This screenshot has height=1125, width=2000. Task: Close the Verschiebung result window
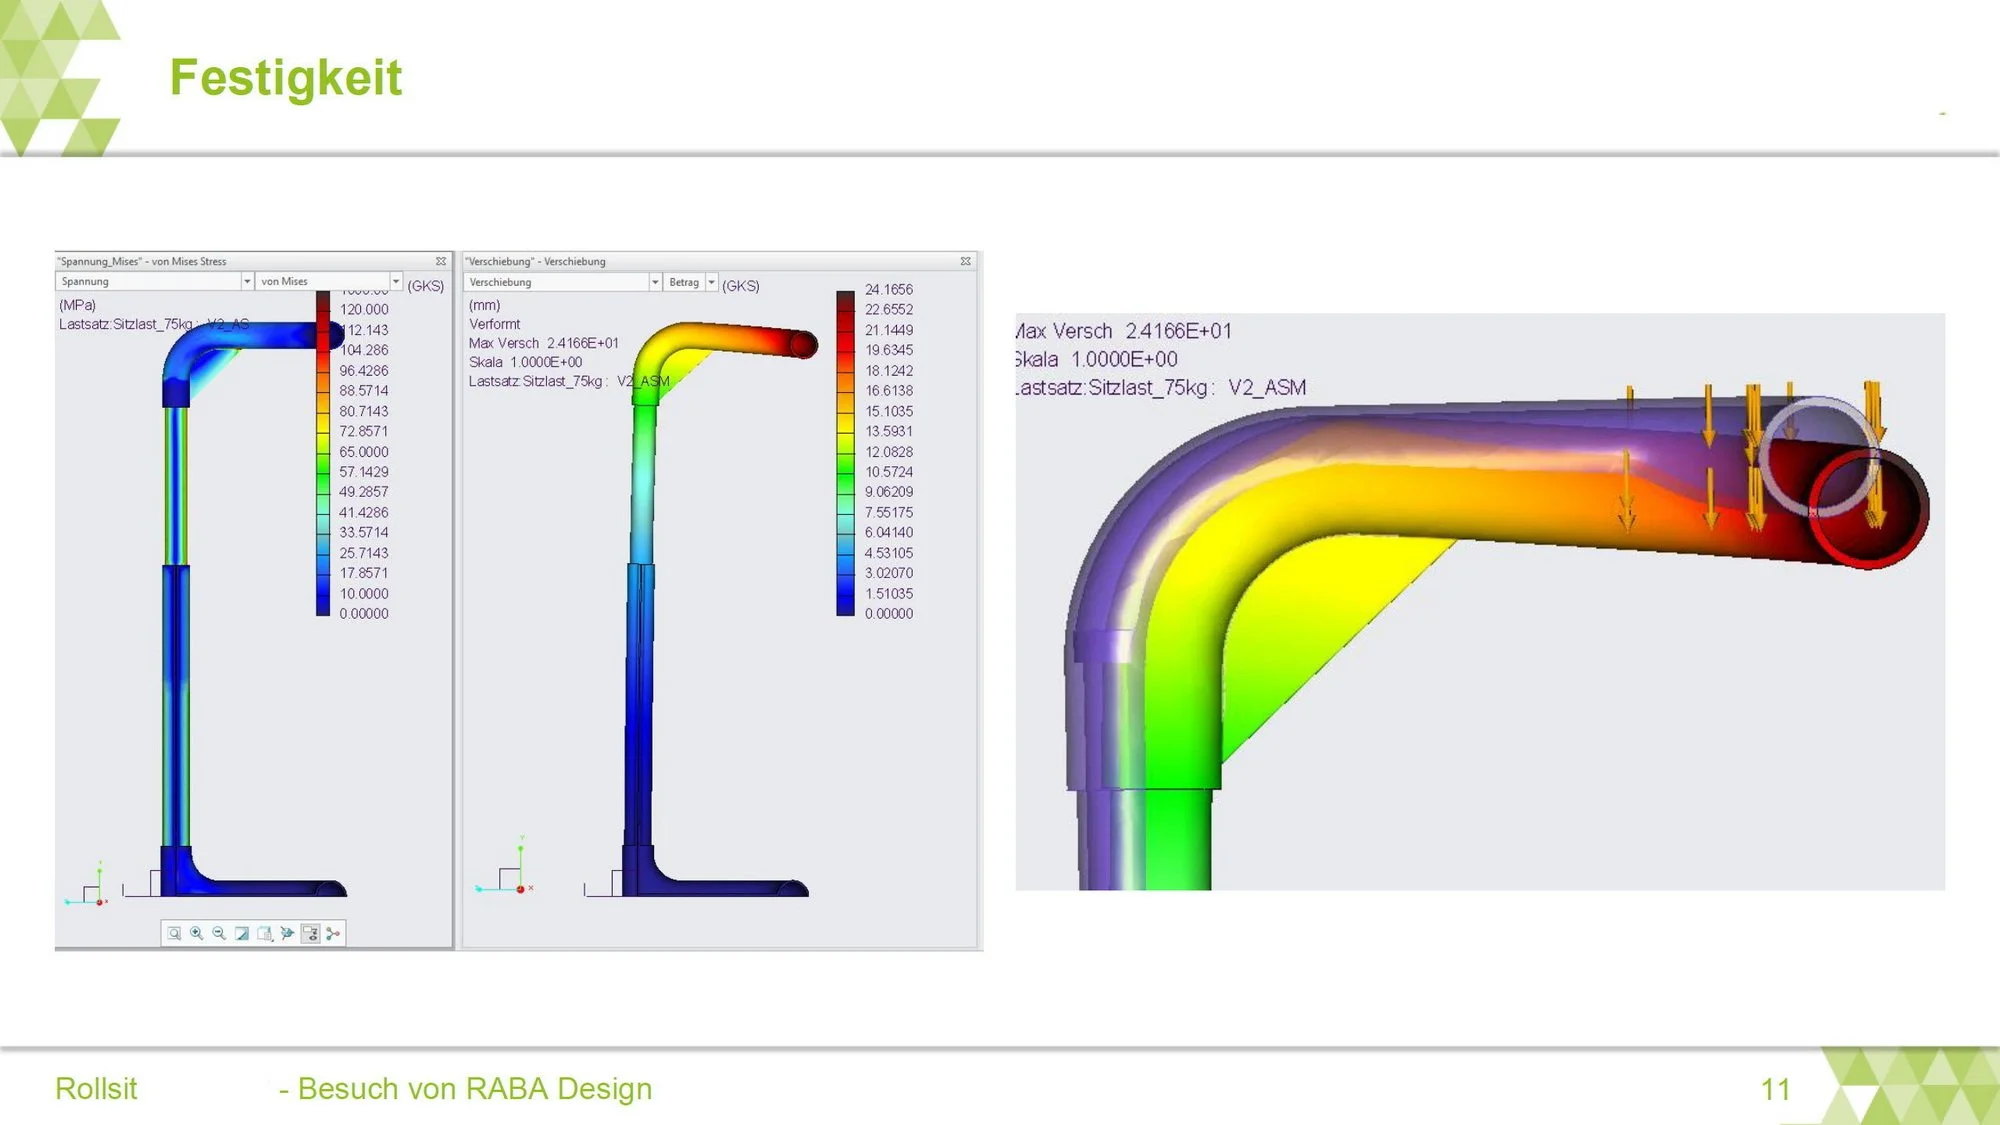point(965,261)
